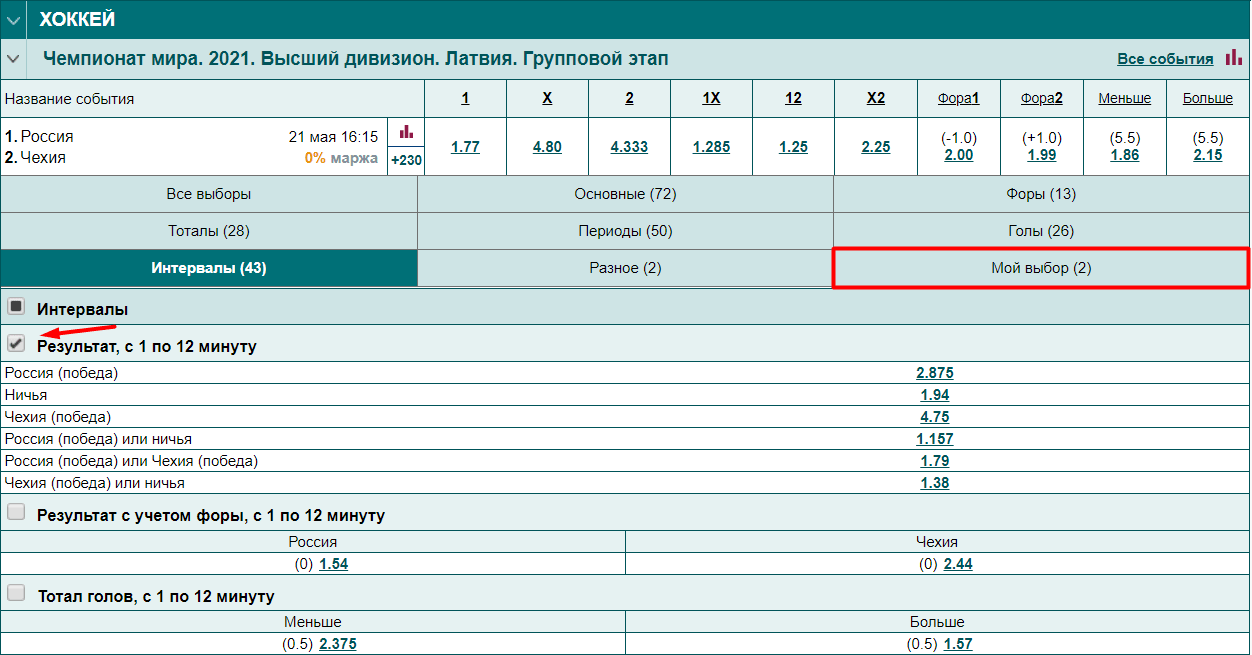Image resolution: width=1252 pixels, height=655 pixels.
Task: Click the 21 мая 16:15 match time
Action: [x=334, y=137]
